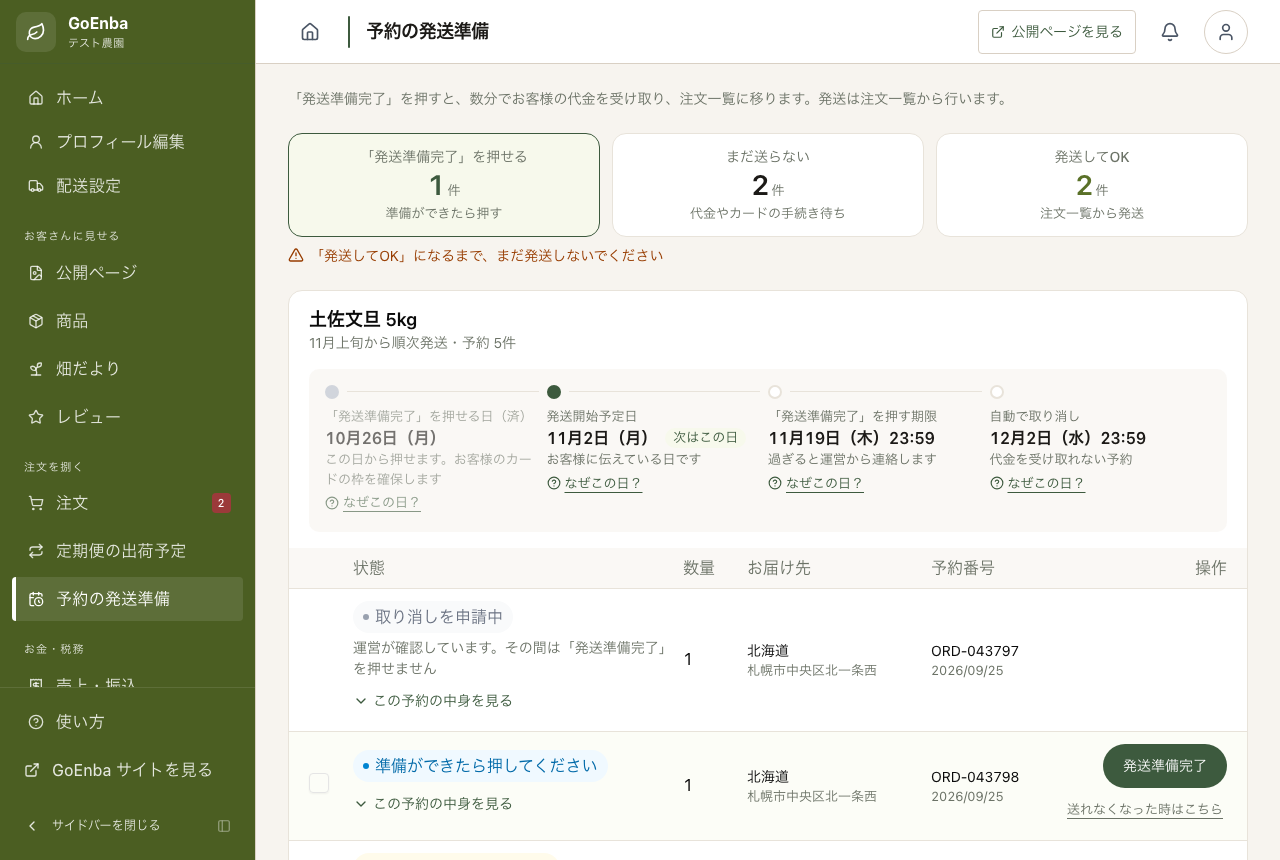Expand この予約の中身を見る for ORD-043797
Viewport: 1280px width, 860px height.
click(x=433, y=701)
